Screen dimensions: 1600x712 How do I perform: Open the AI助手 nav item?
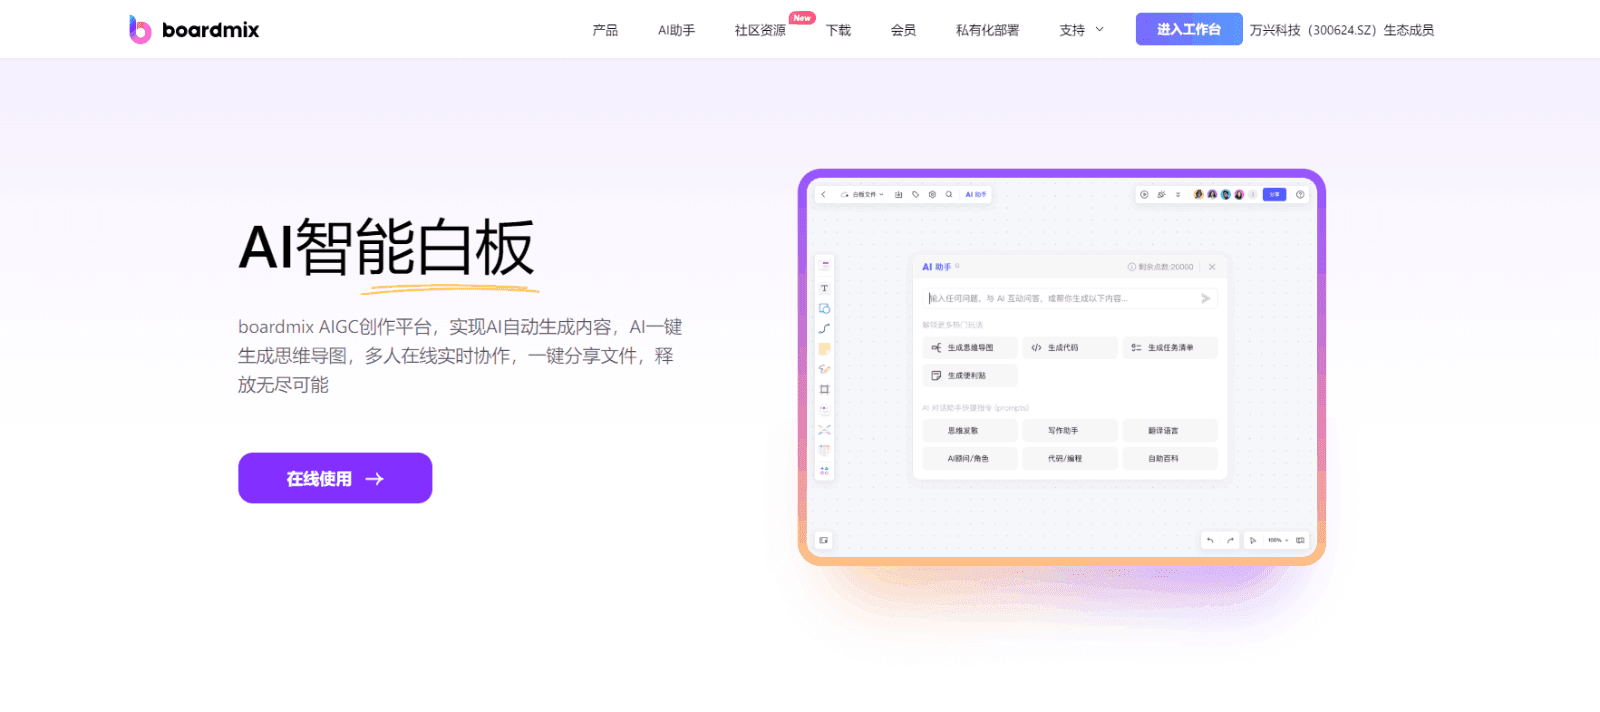pos(676,30)
